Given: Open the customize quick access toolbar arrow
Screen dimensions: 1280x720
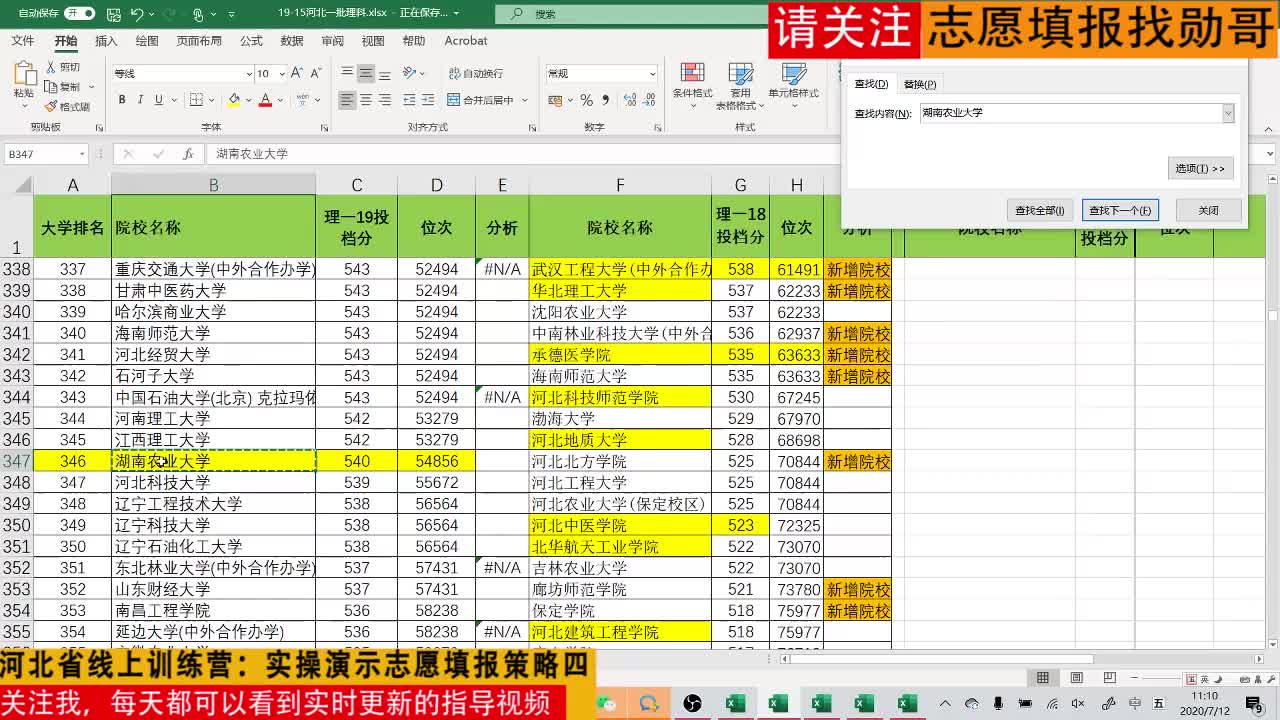Looking at the screenshot, I should [x=232, y=14].
